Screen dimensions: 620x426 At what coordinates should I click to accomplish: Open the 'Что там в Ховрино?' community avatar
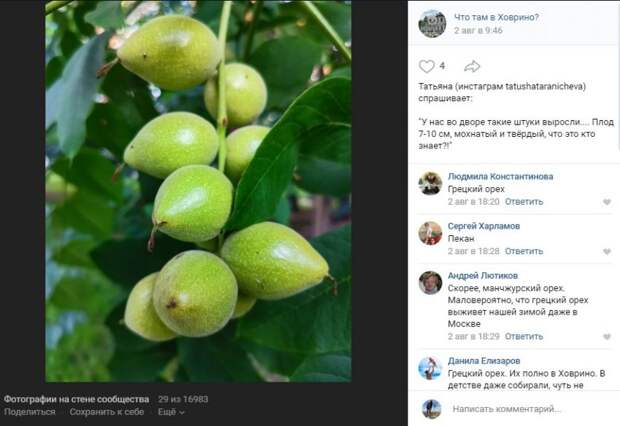click(432, 24)
